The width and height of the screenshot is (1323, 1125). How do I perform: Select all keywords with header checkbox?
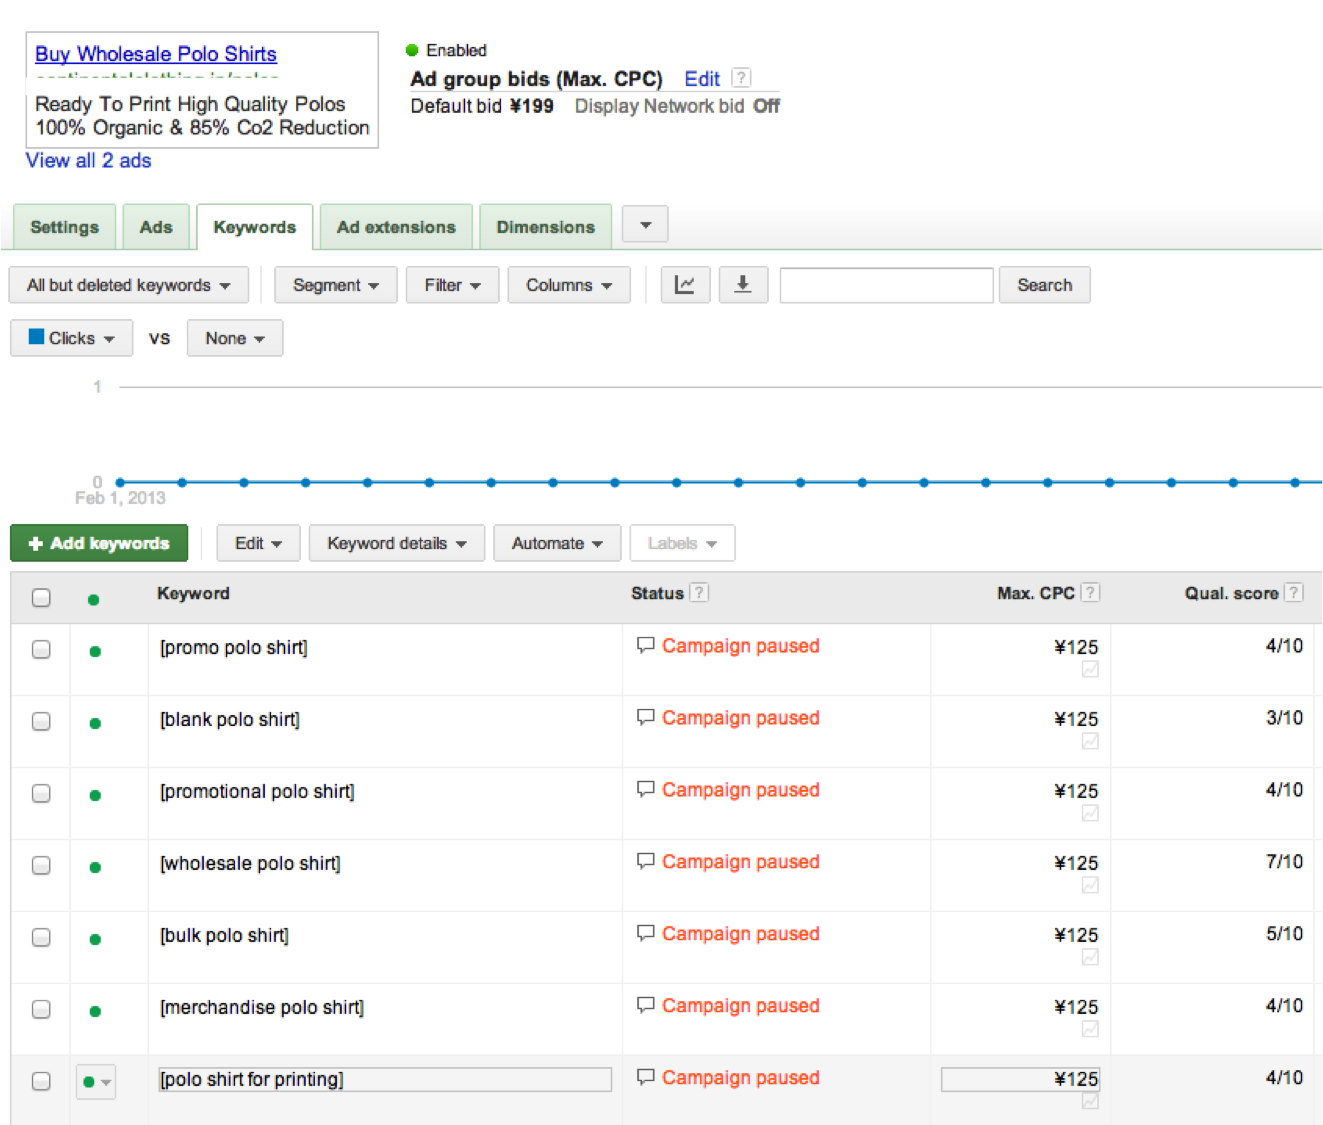pos(41,597)
